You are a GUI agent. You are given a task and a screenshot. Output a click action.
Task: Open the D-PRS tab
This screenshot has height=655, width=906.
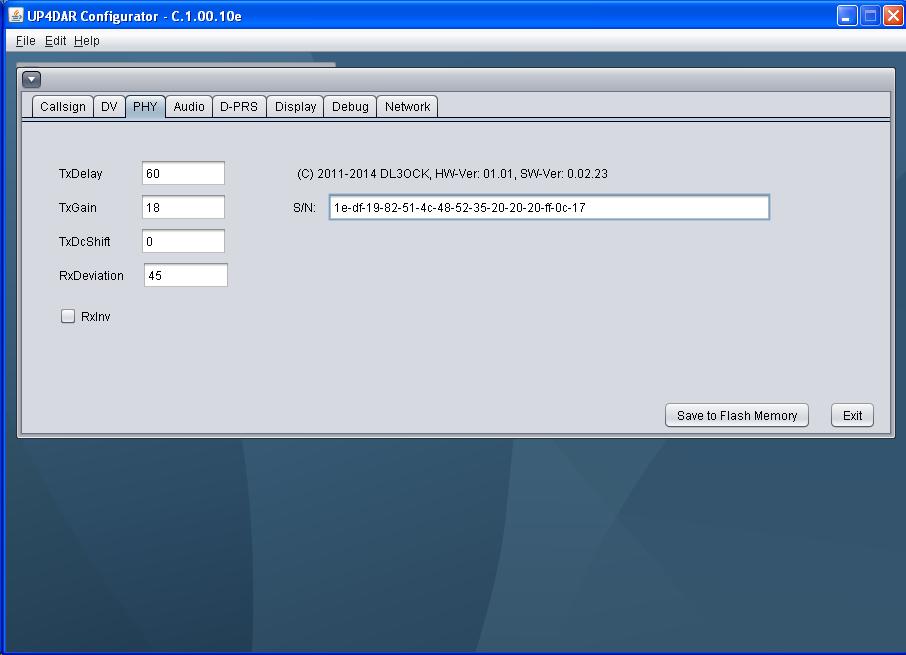(x=239, y=107)
